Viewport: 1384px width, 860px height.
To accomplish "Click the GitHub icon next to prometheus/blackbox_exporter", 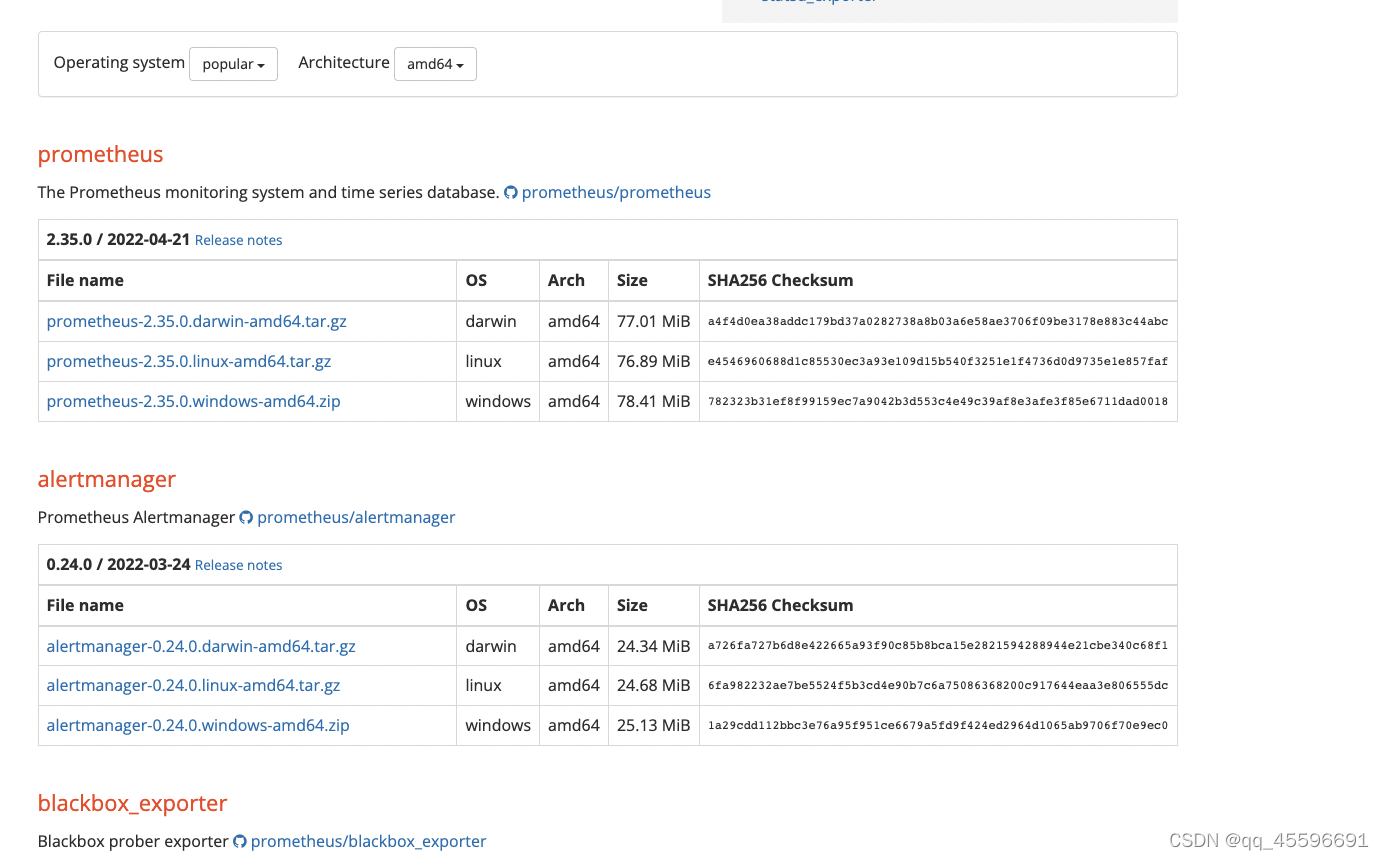I will pyautogui.click(x=240, y=842).
